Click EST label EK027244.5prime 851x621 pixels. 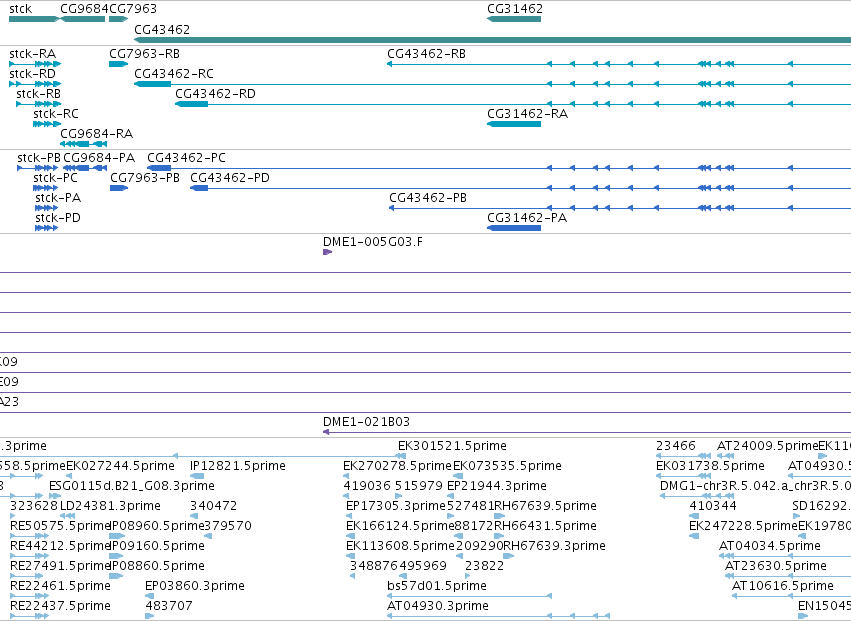pos(120,466)
